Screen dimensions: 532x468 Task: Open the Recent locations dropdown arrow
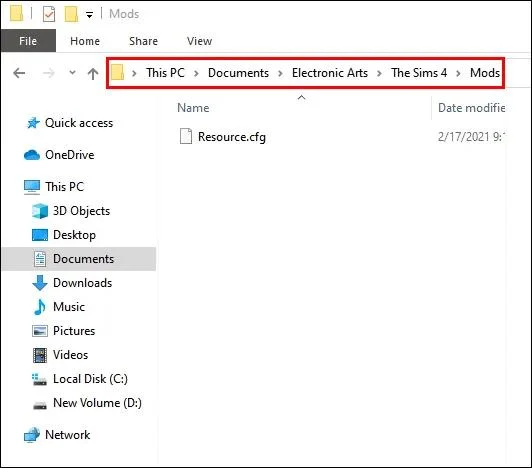(x=72, y=73)
